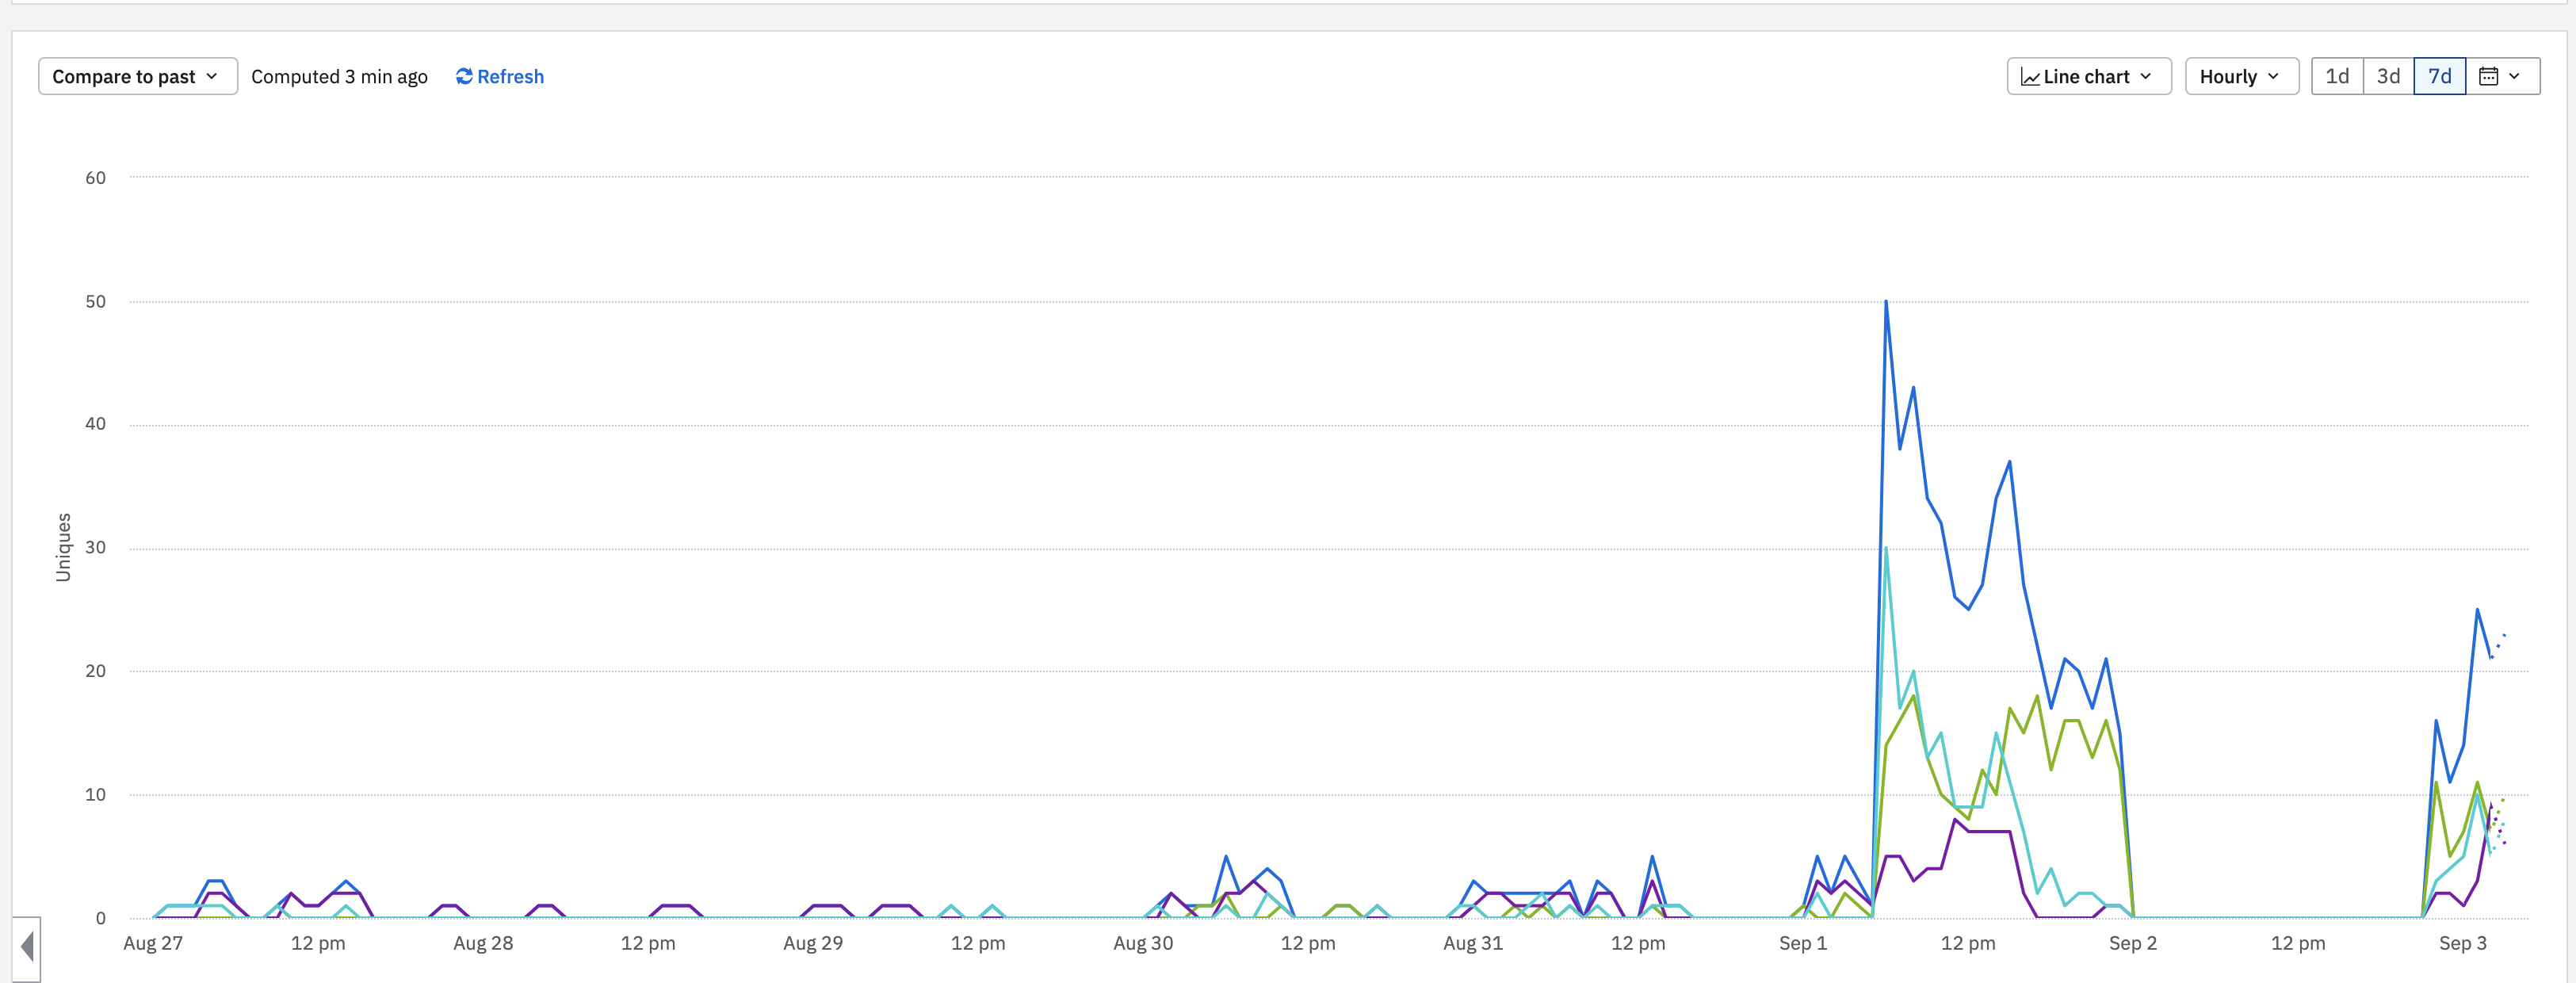The image size is (2576, 983).
Task: Click the Refresh circular arrows icon
Action: (x=464, y=77)
